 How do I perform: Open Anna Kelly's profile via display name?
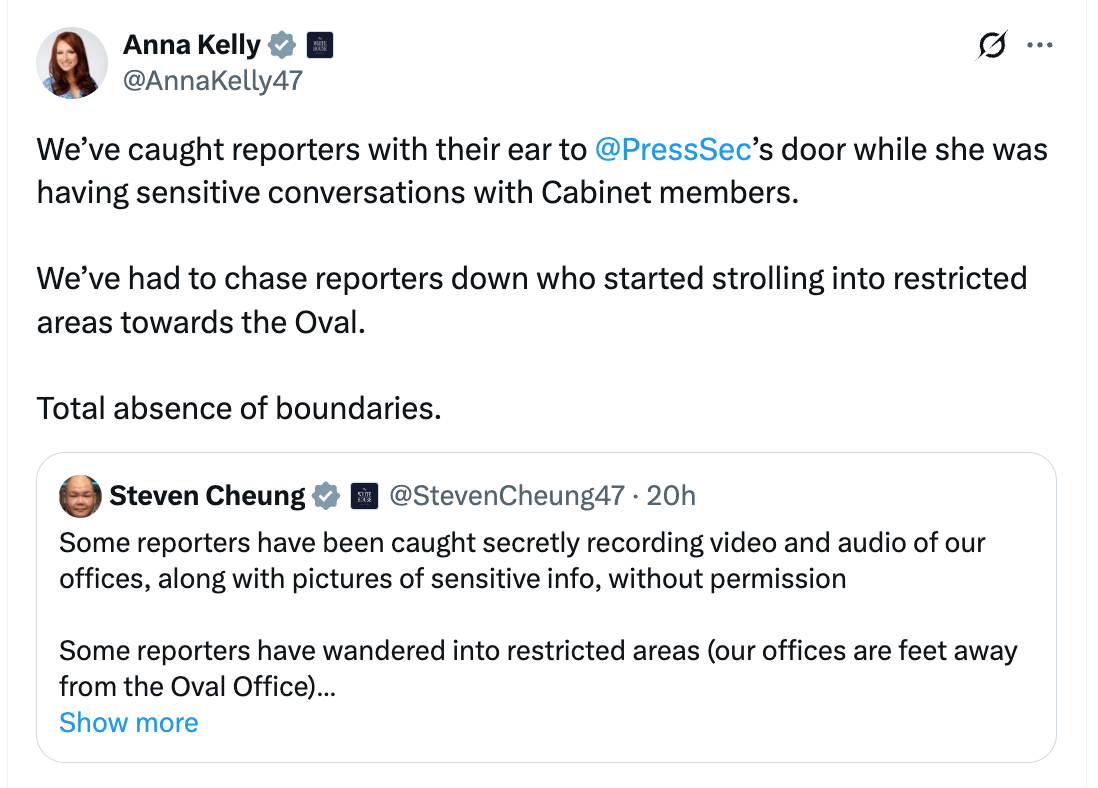pos(191,45)
